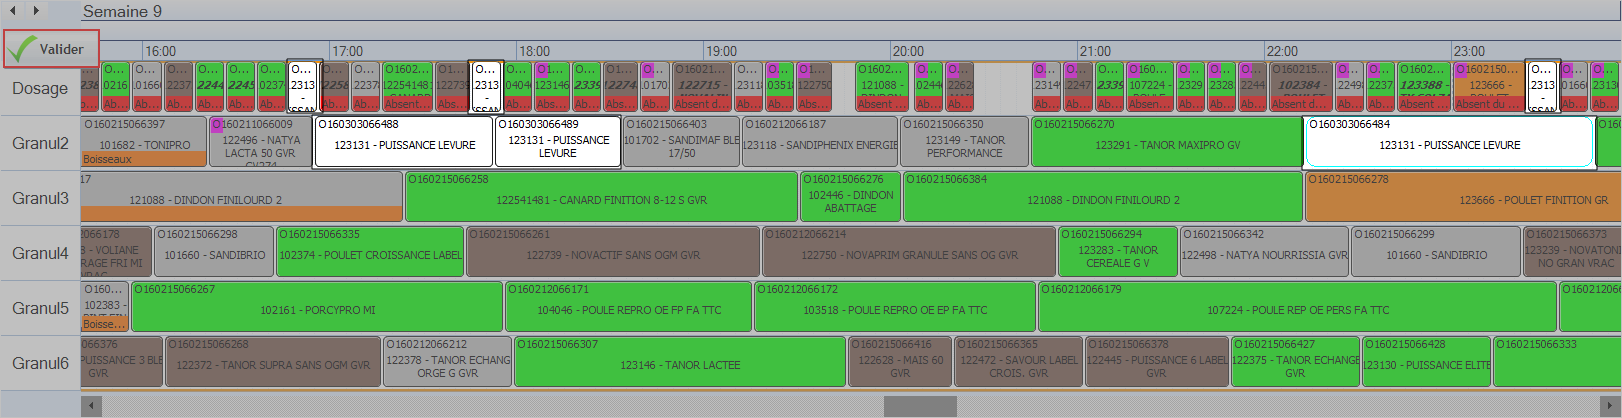This screenshot has height=418, width=1622.
Task: Go to next week with right arrow
Action: point(36,10)
